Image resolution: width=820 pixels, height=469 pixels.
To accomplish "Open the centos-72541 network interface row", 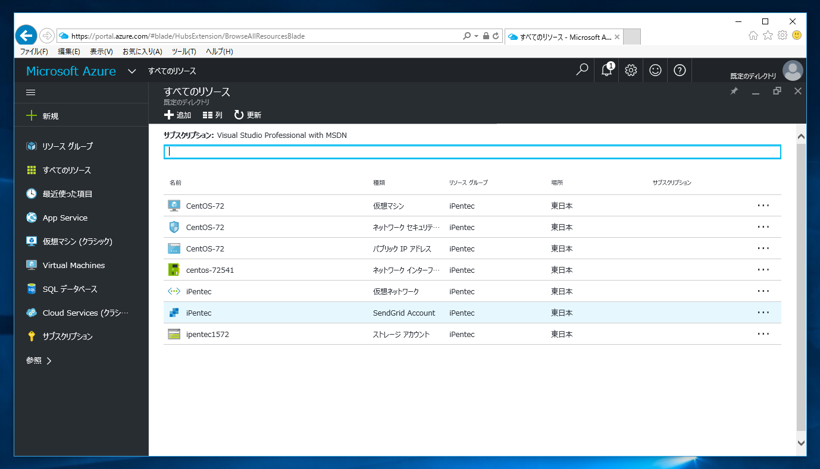I will click(210, 270).
